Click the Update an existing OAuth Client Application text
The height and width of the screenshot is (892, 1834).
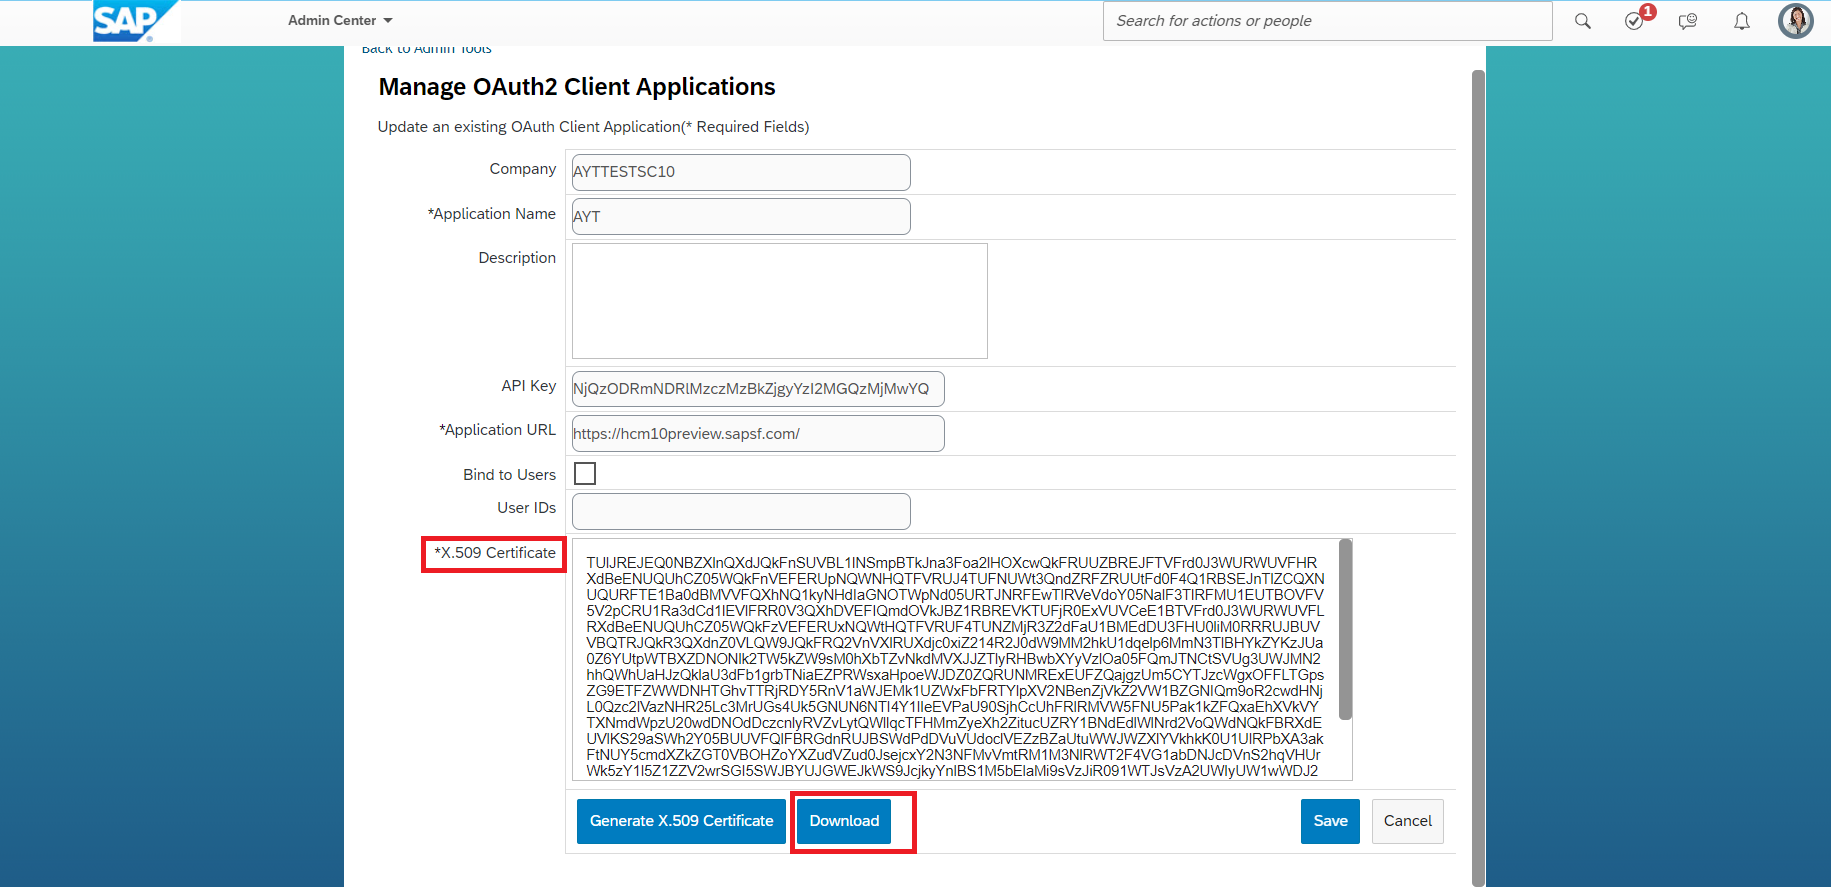click(593, 127)
